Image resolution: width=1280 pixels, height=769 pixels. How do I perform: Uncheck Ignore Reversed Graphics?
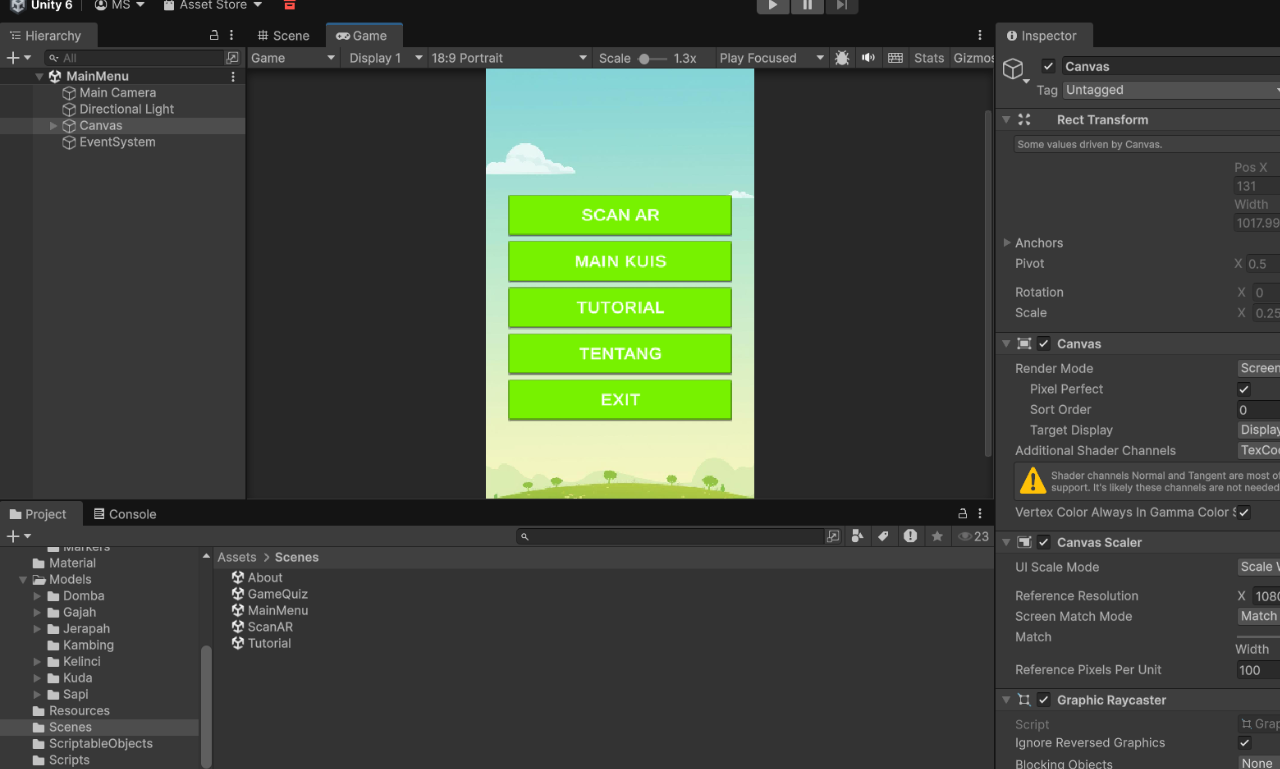click(1244, 743)
